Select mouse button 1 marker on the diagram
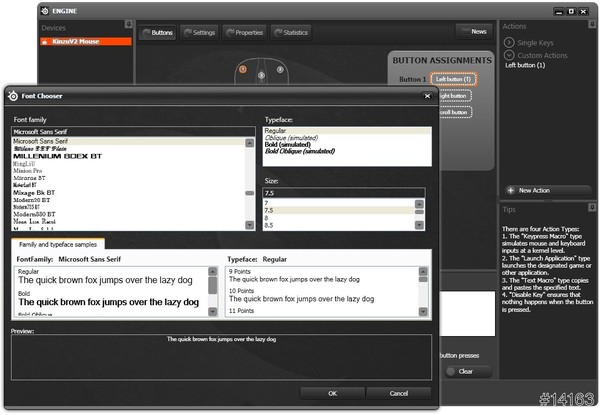 click(x=241, y=69)
